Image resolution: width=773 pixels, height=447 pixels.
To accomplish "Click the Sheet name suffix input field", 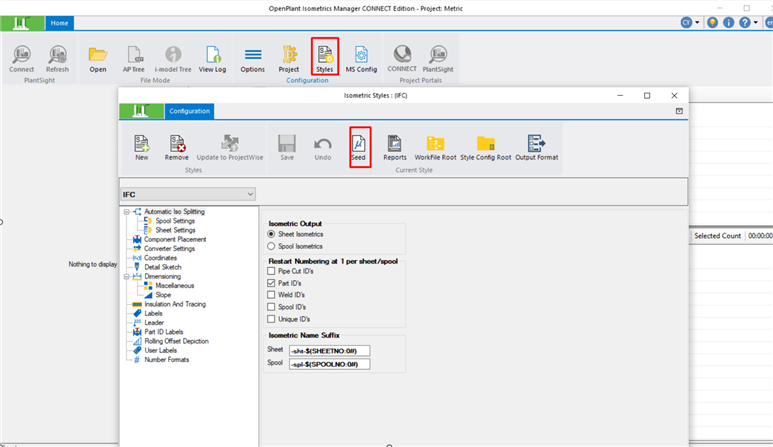I will click(328, 351).
